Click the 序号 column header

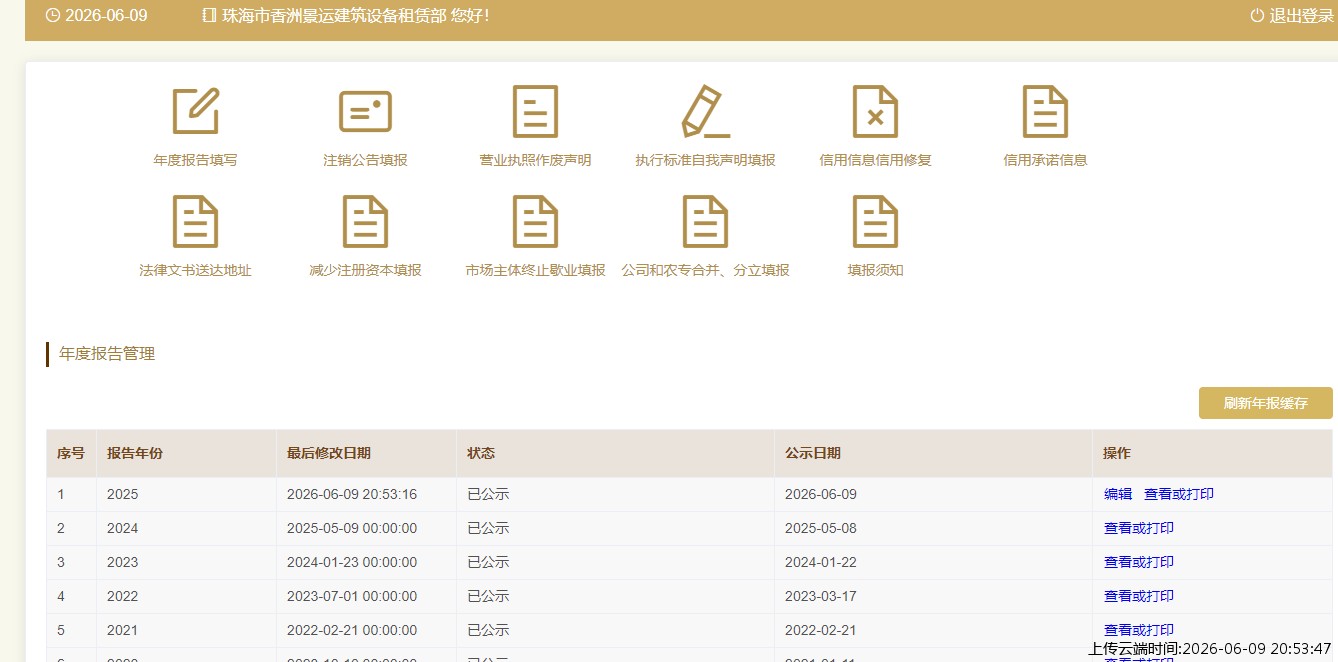point(71,453)
